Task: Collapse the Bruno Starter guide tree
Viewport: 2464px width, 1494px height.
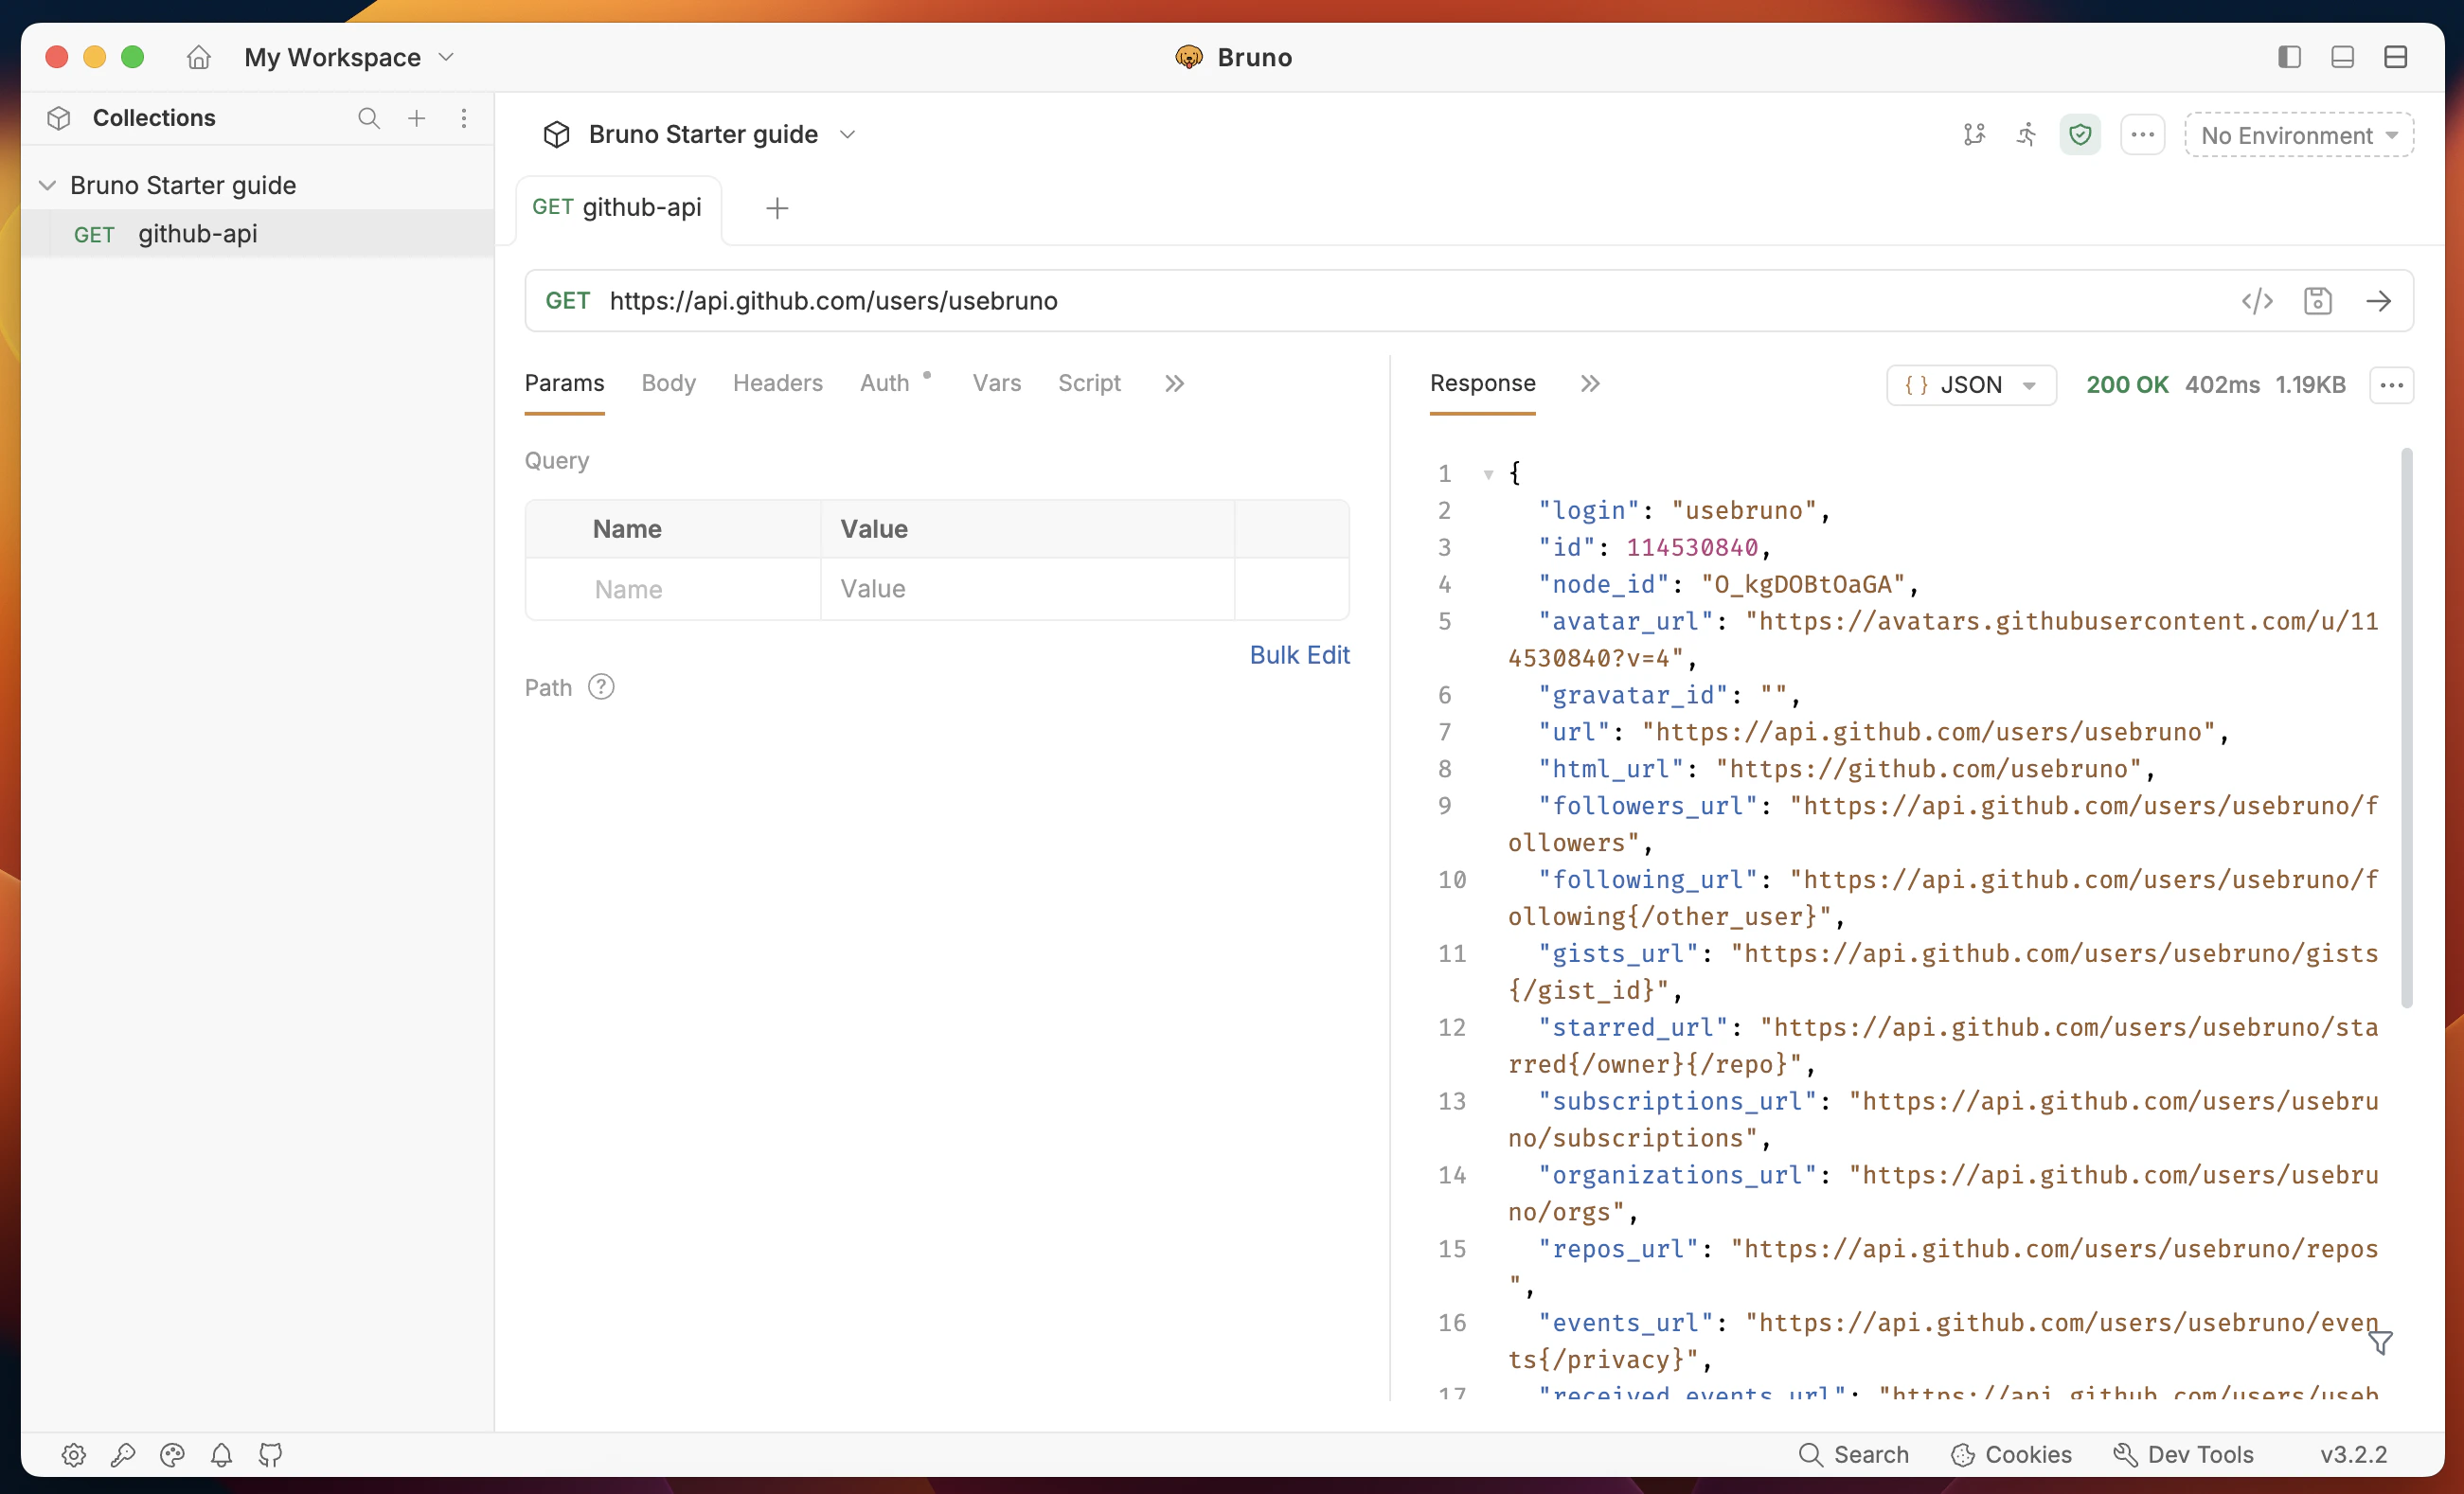Action: (x=47, y=186)
